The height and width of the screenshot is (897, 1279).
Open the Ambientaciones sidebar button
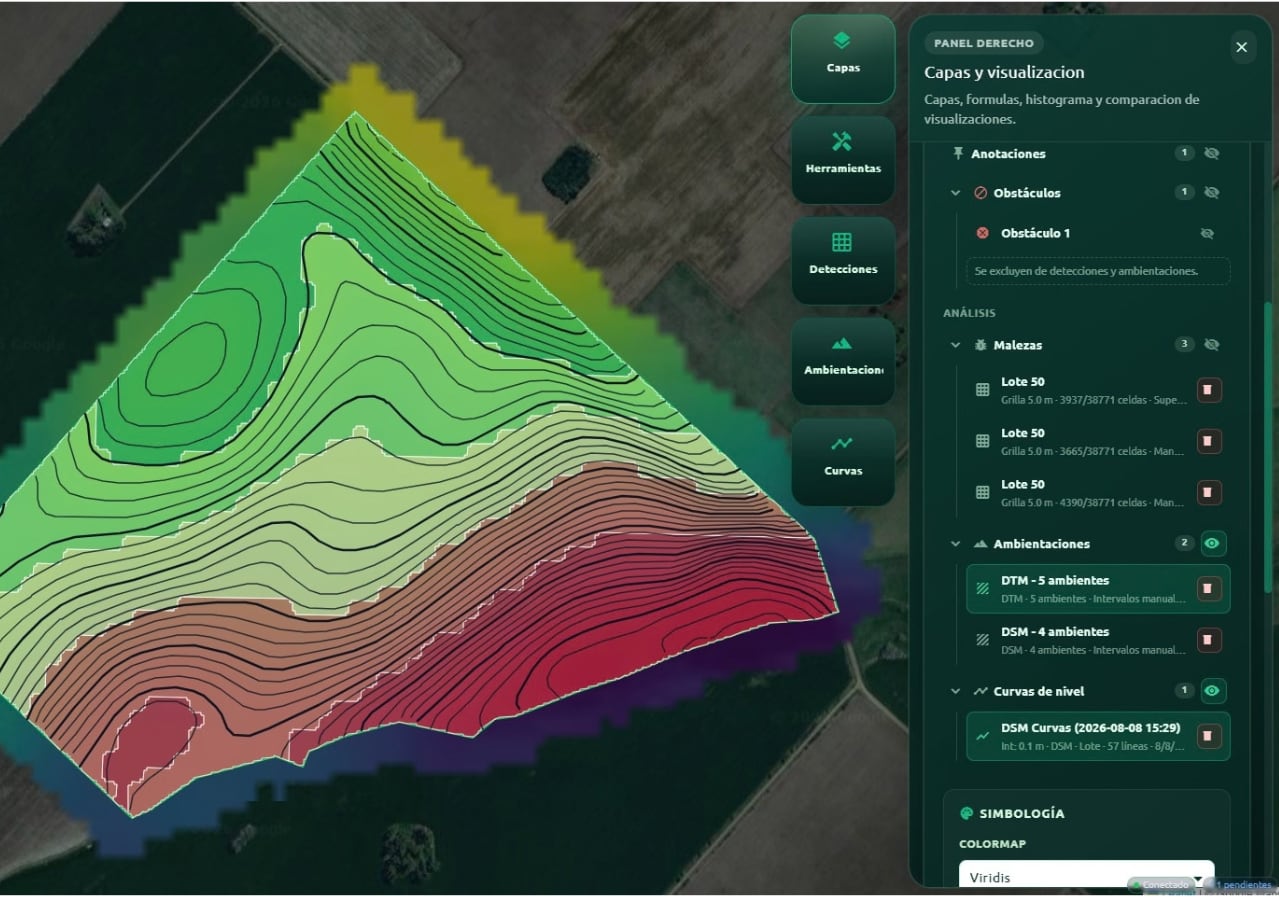[x=843, y=361]
